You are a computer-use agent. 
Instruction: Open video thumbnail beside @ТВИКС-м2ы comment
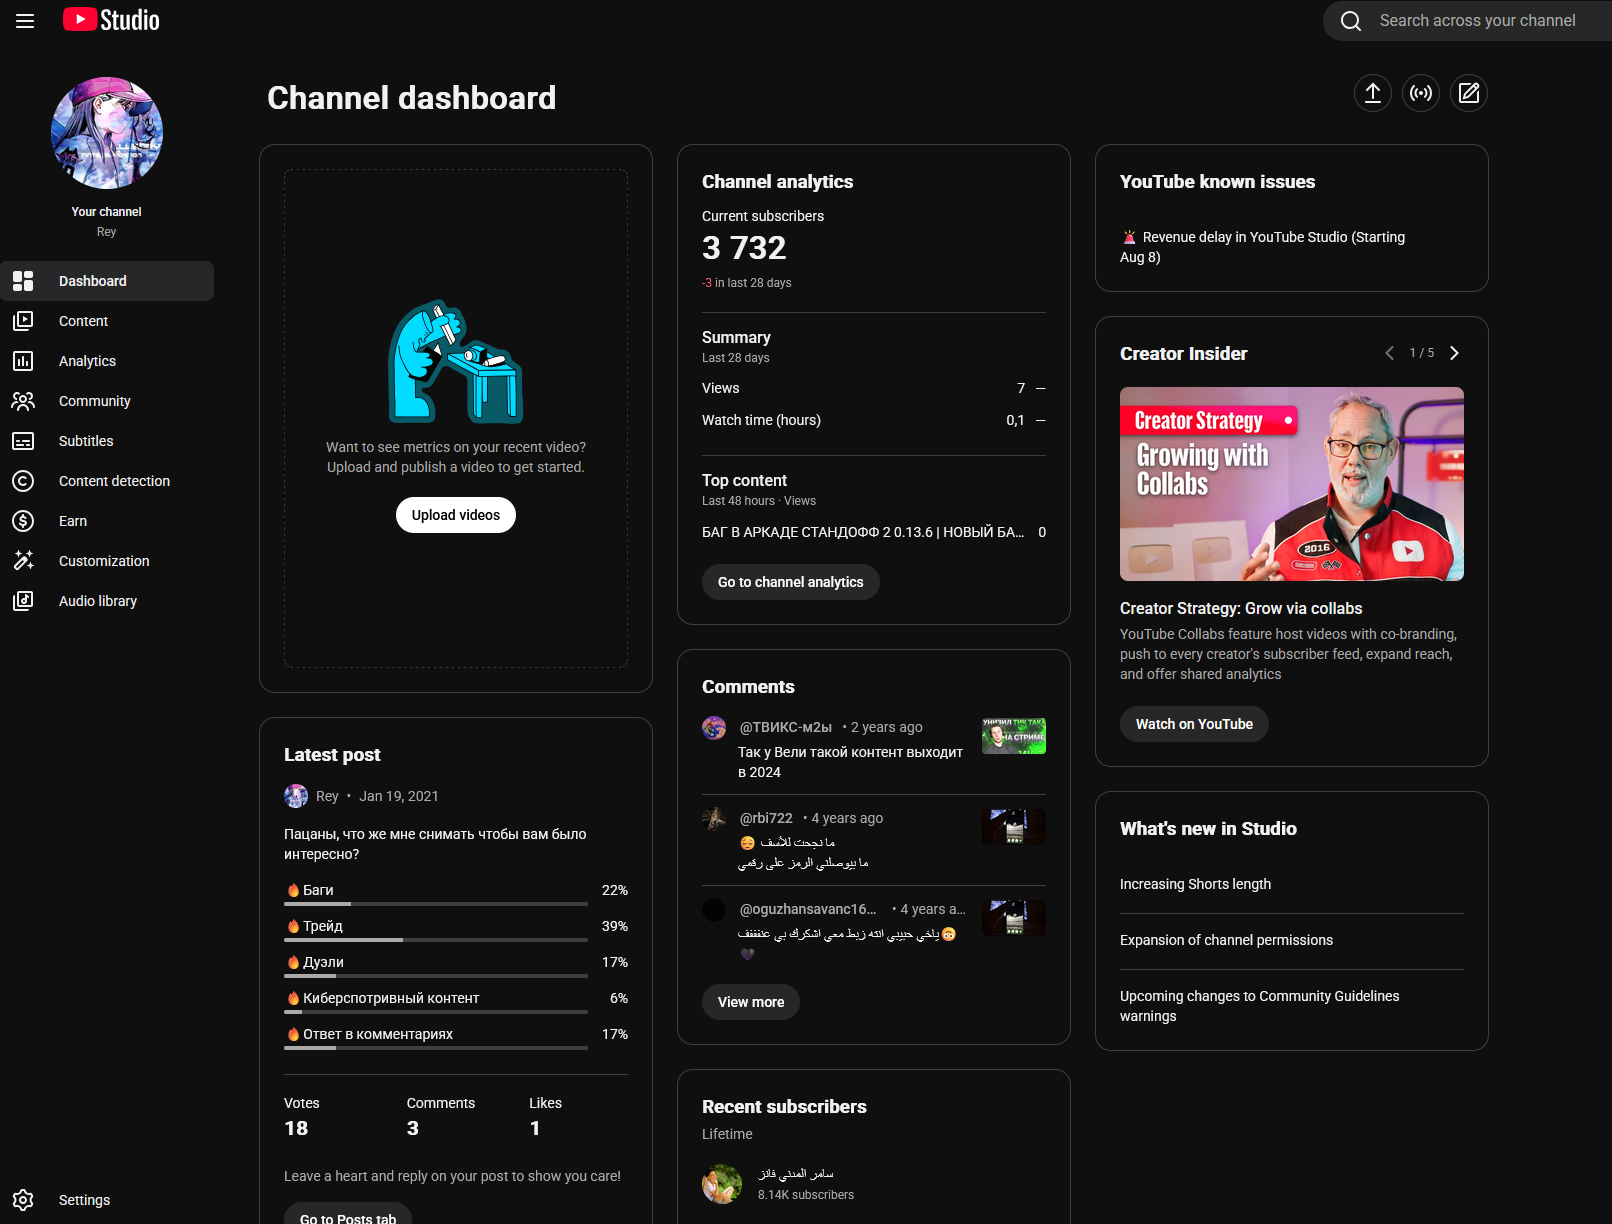(x=1014, y=736)
